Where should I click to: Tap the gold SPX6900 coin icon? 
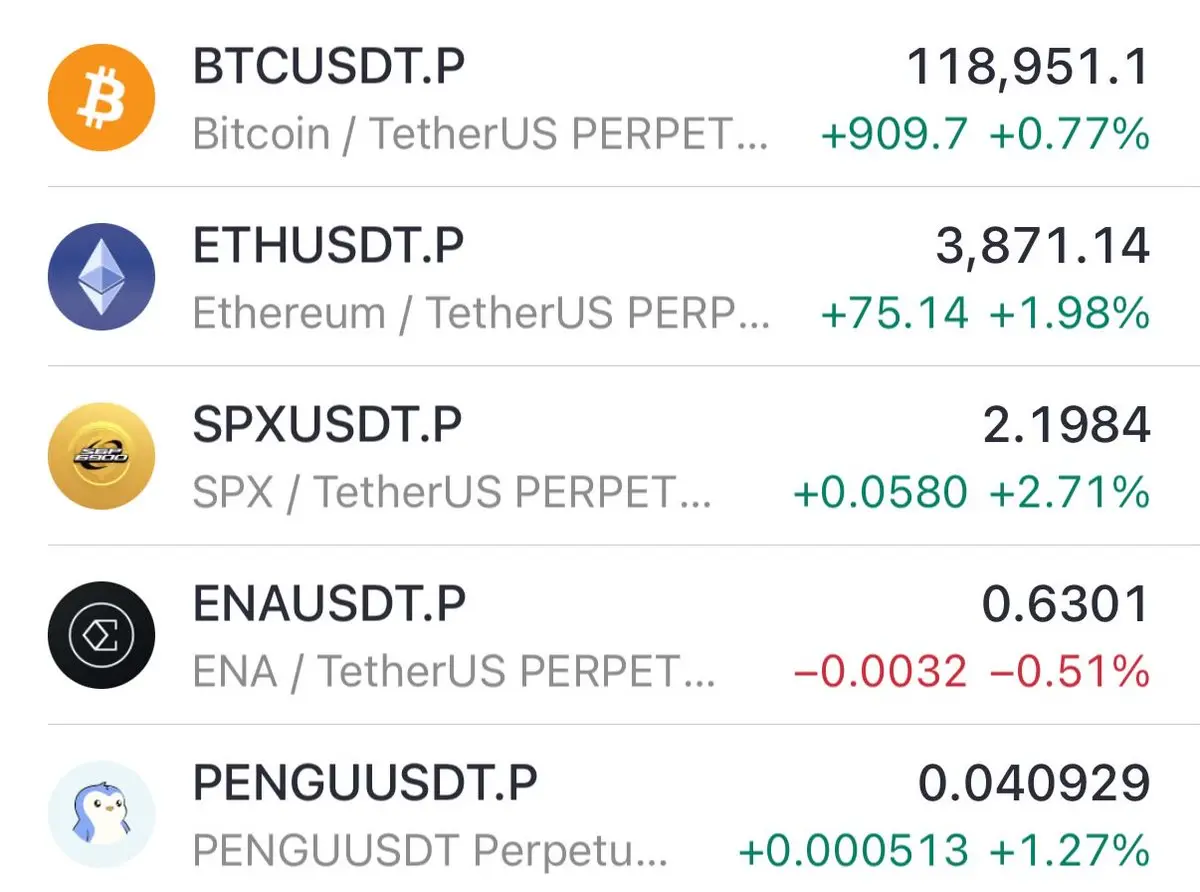click(101, 456)
